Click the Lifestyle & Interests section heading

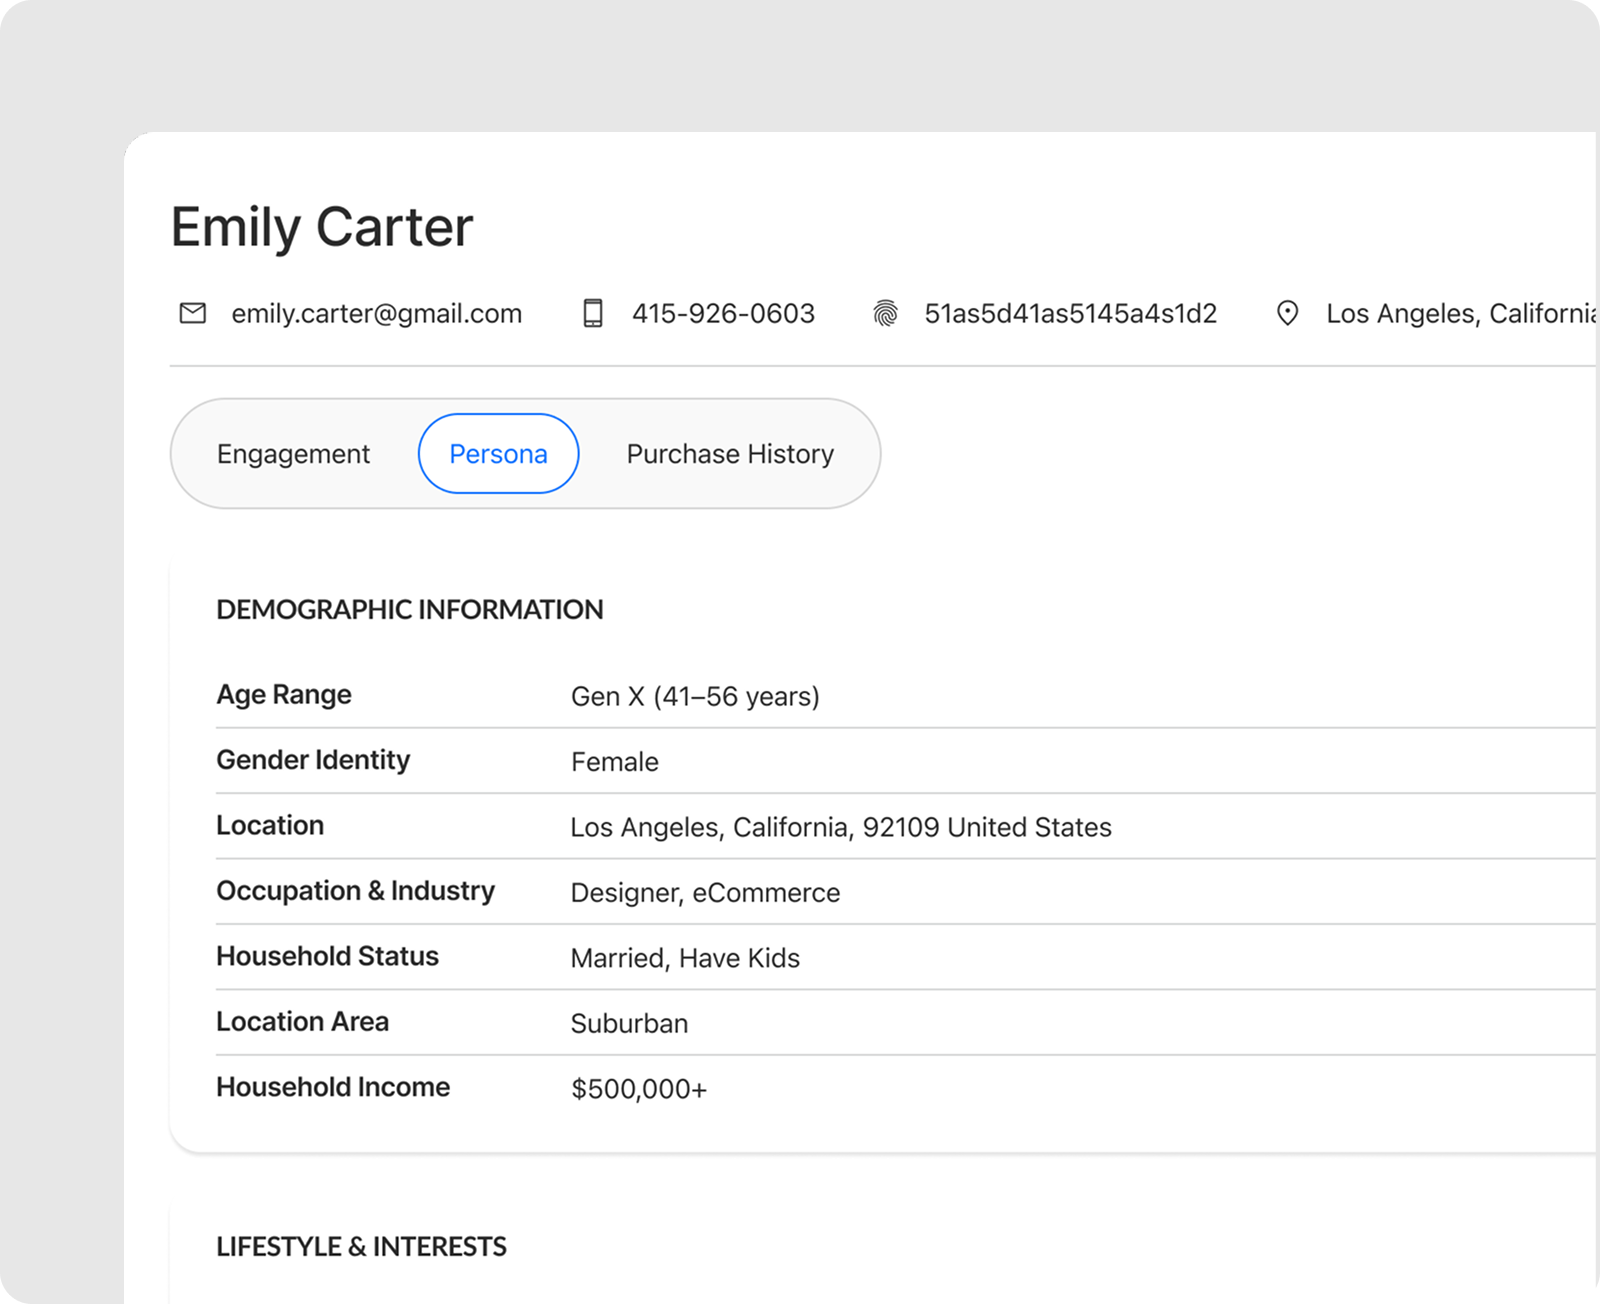coord(361,1247)
